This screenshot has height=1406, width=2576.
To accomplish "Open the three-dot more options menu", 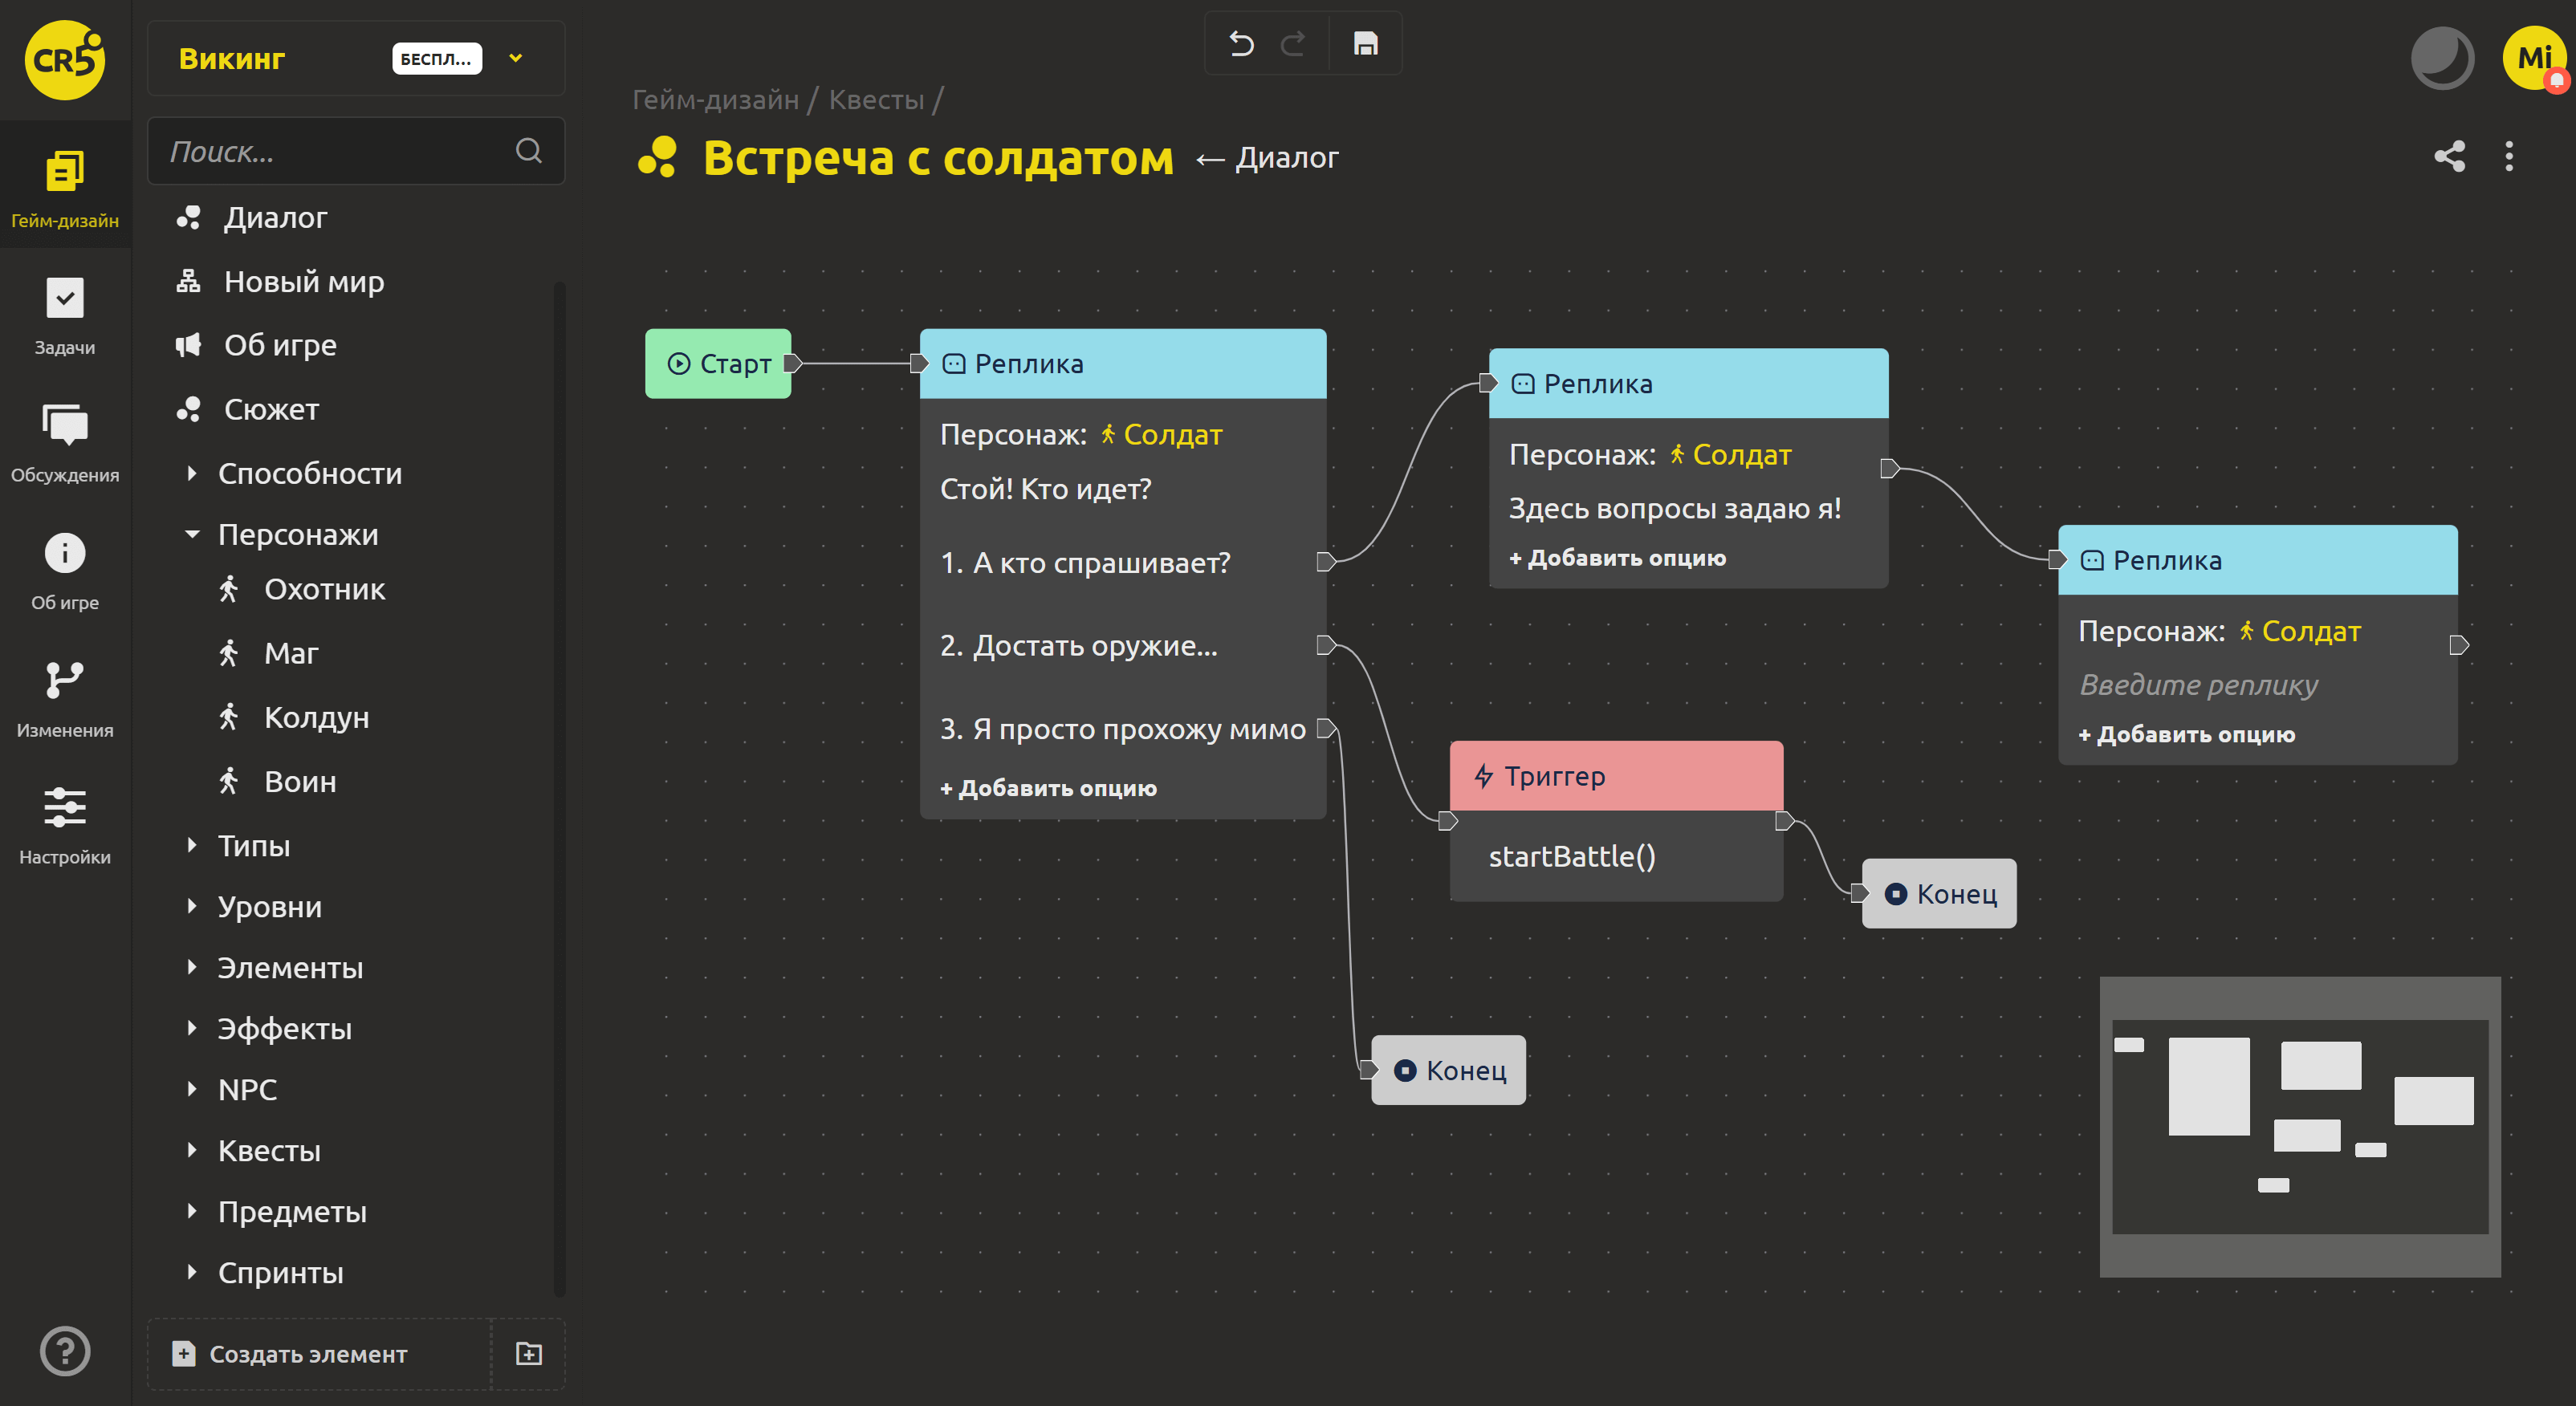I will (2509, 156).
